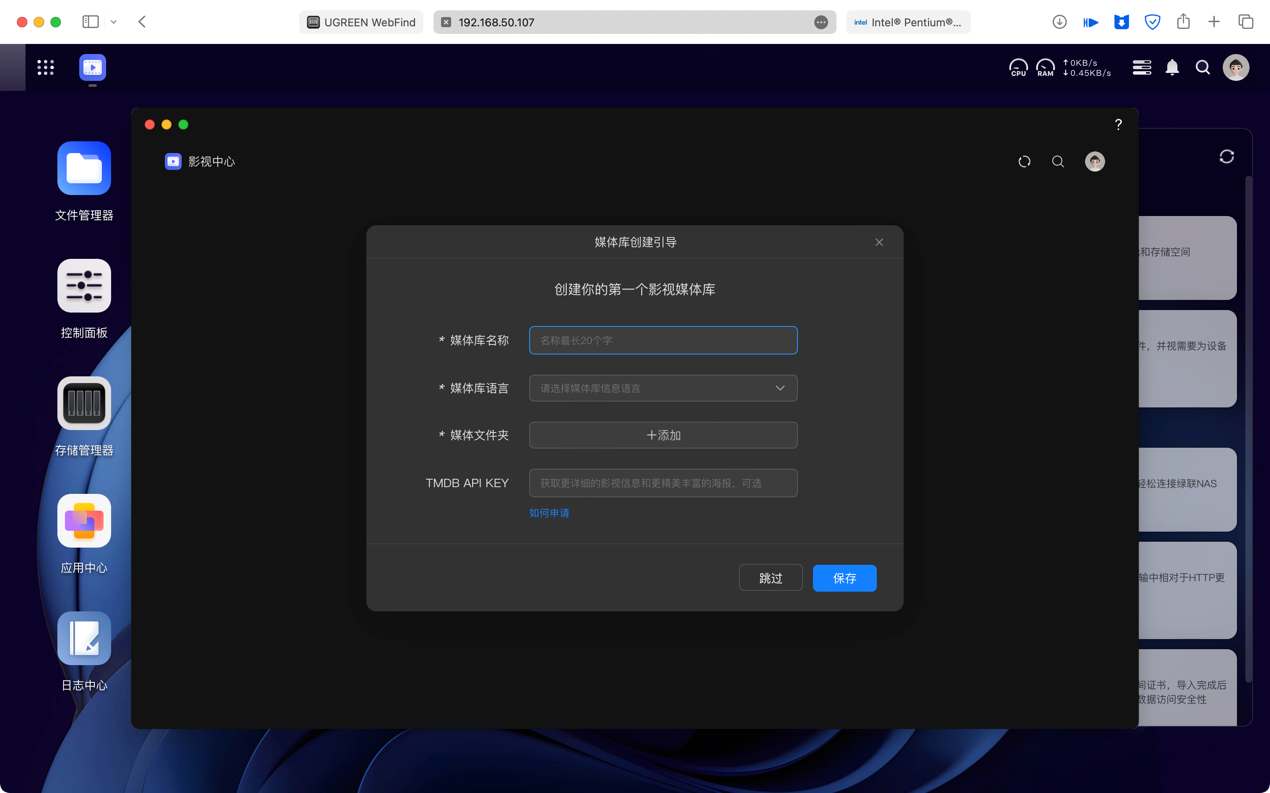
Task: Open the 控制面板 desktop icon
Action: (84, 287)
